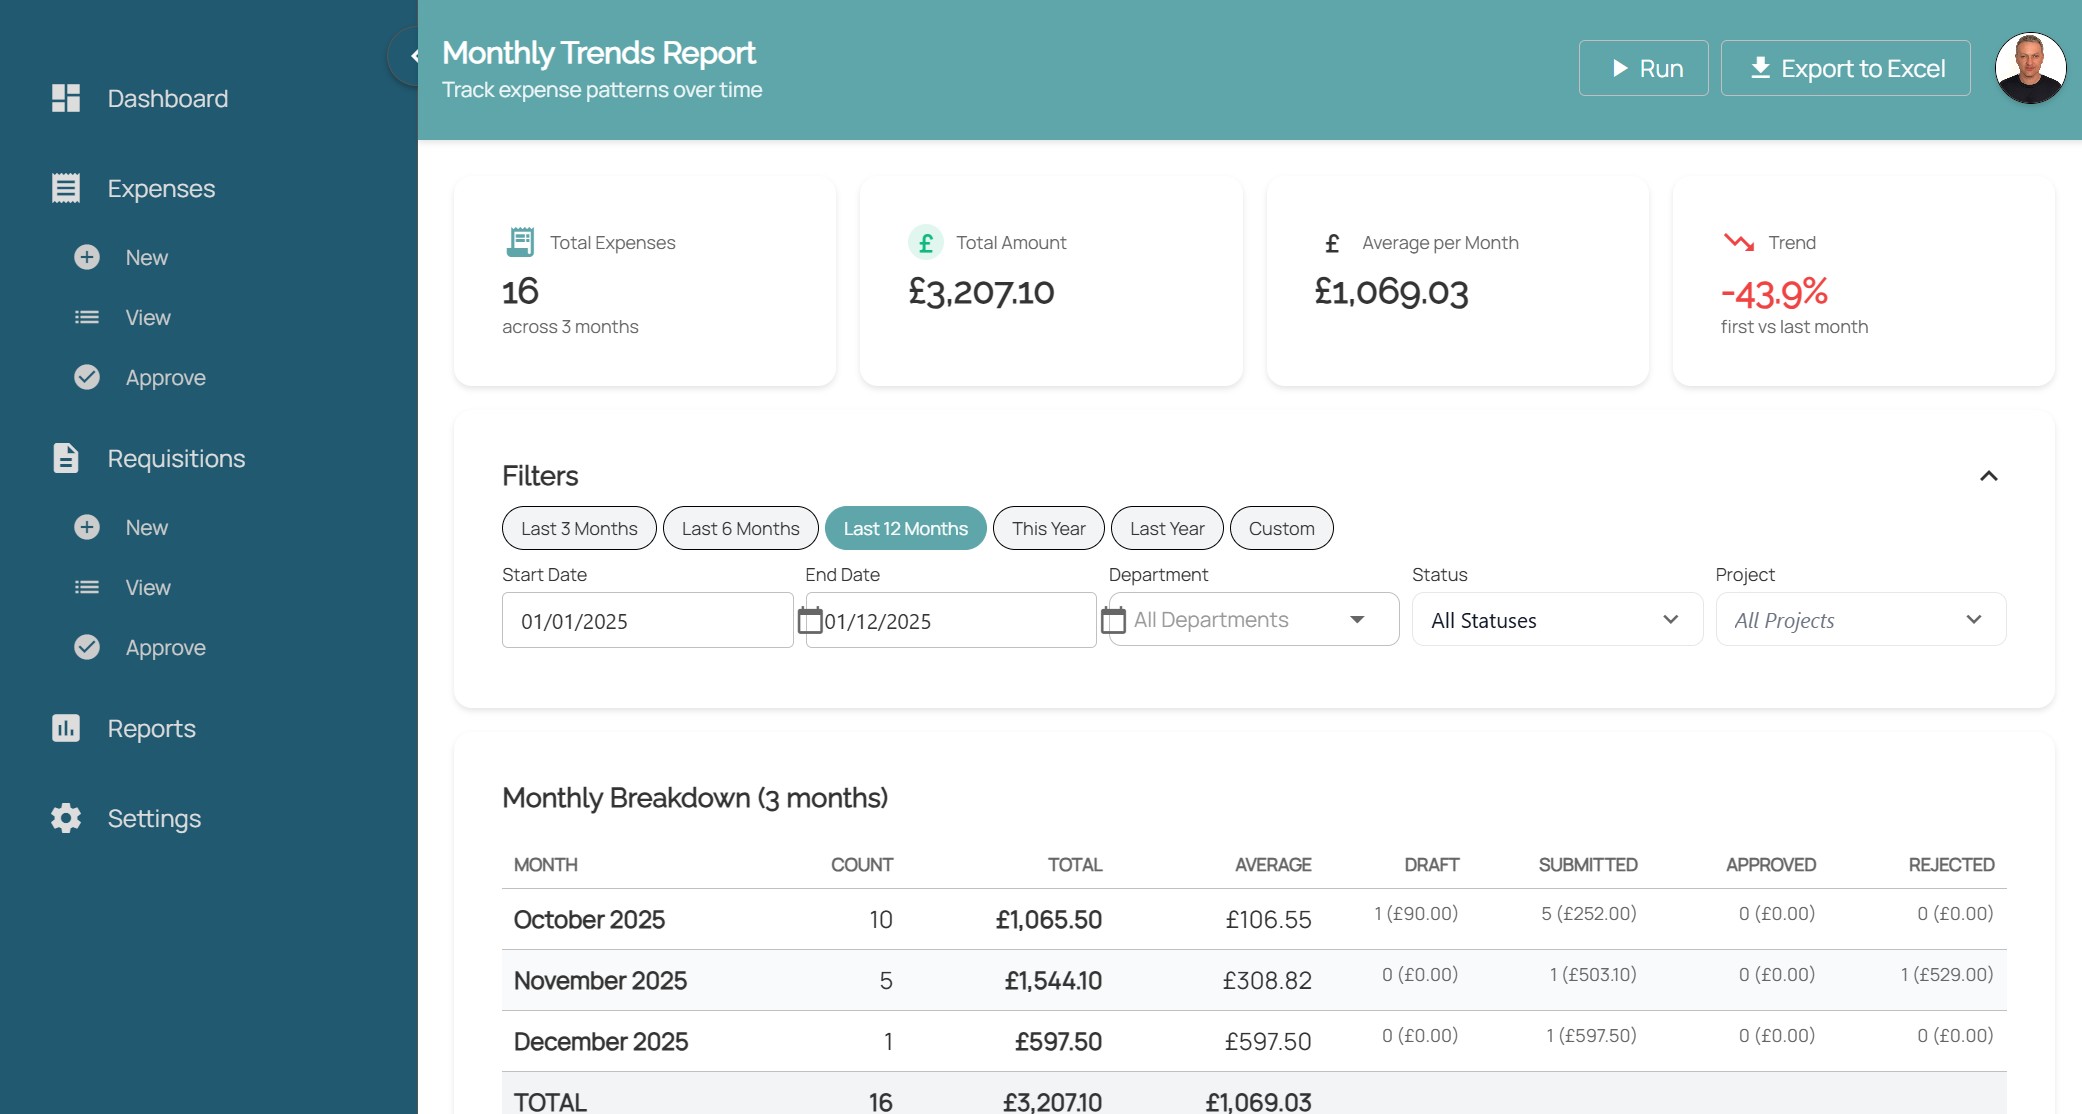
Task: Open the View expenses list icon
Action: 86,317
